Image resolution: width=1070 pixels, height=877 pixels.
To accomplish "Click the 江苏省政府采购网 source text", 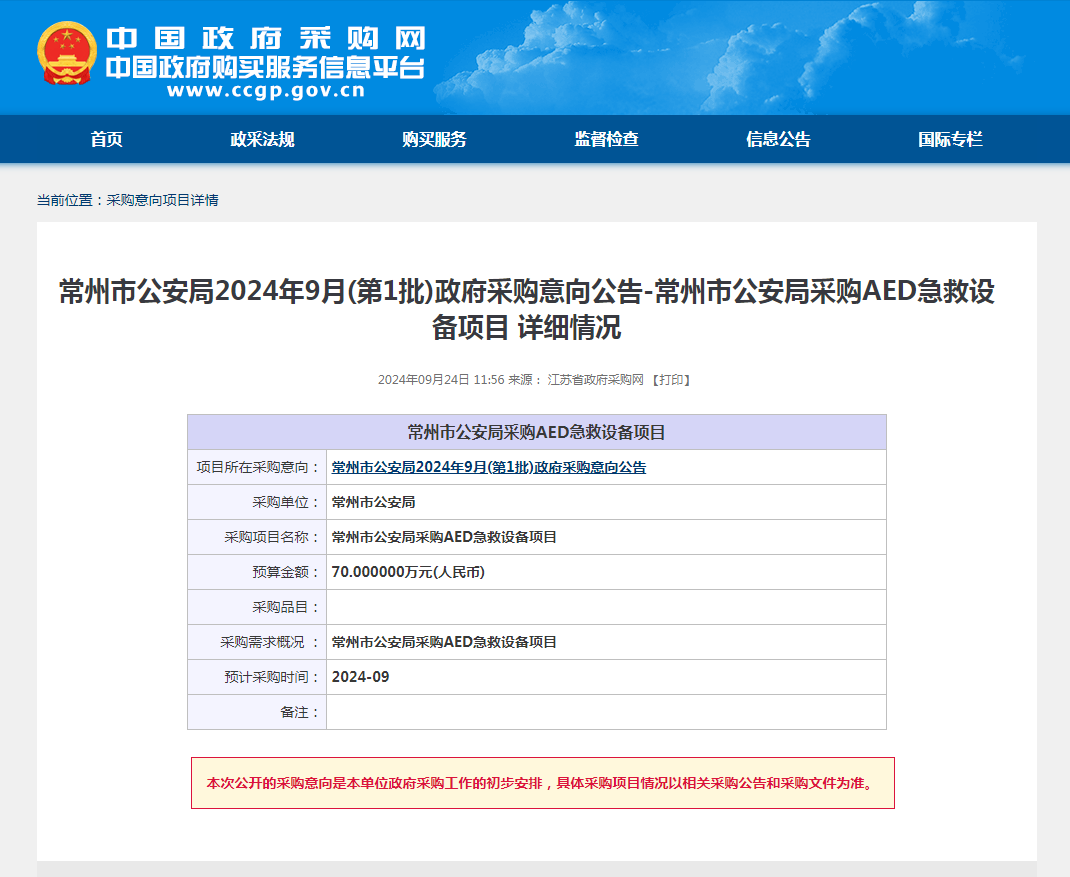I will [x=595, y=380].
